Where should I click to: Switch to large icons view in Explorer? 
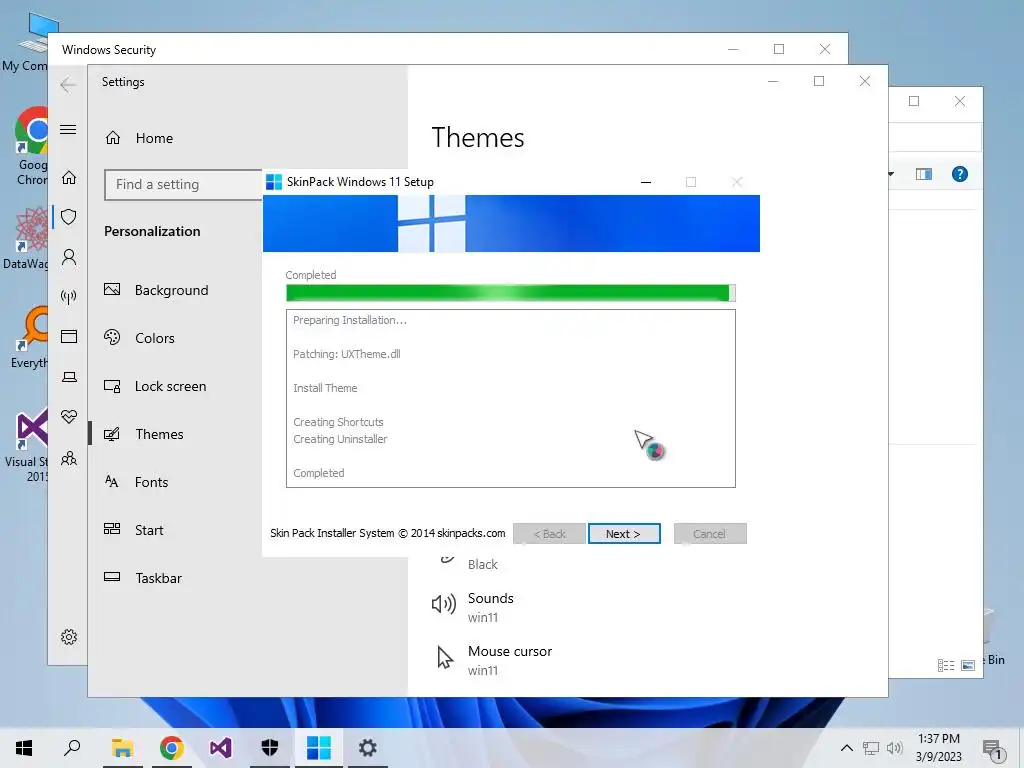point(968,665)
